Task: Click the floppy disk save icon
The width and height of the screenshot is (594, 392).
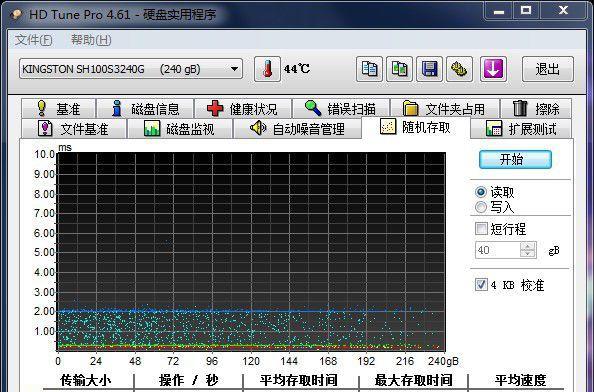Action: [x=429, y=69]
